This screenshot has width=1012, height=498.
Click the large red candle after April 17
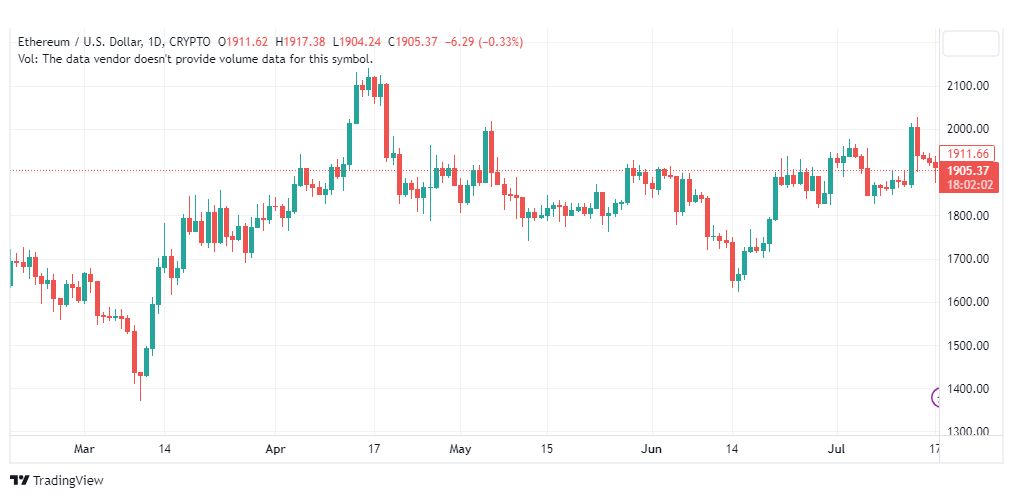point(387,121)
